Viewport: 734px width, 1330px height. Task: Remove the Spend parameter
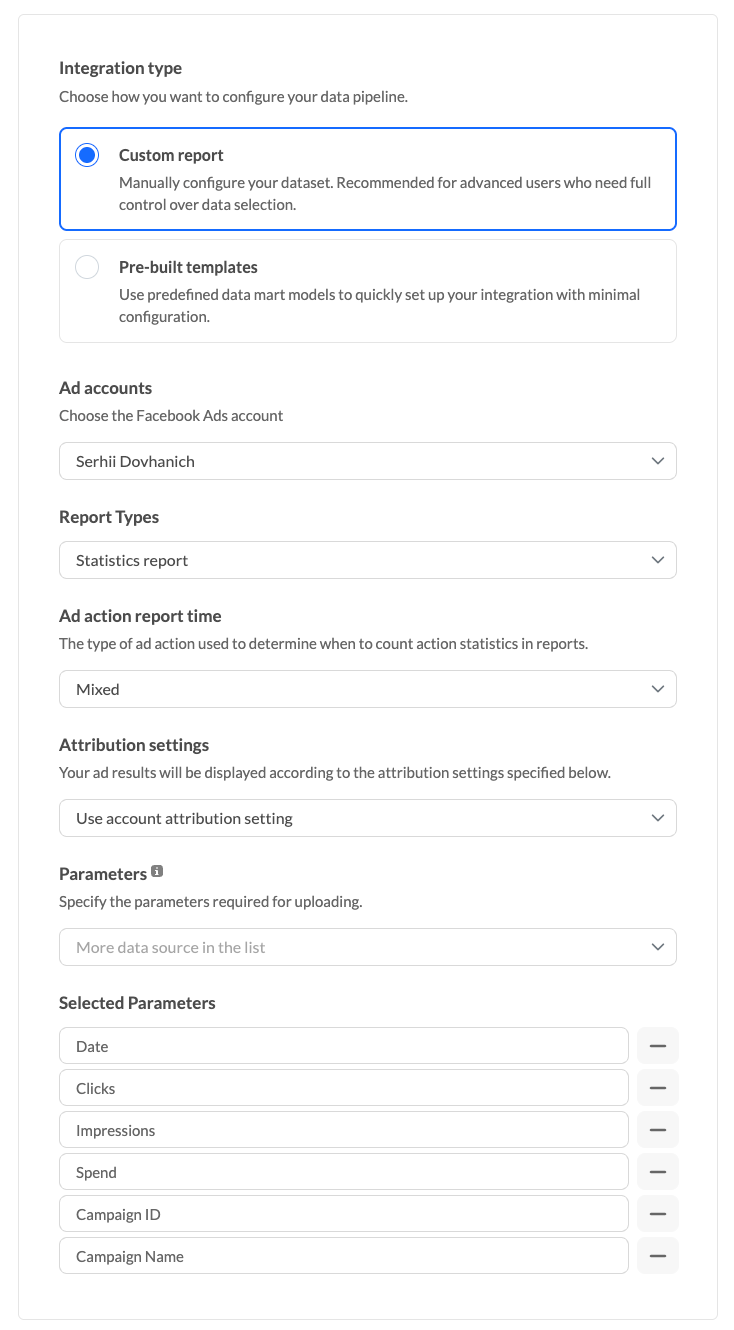pos(657,1171)
